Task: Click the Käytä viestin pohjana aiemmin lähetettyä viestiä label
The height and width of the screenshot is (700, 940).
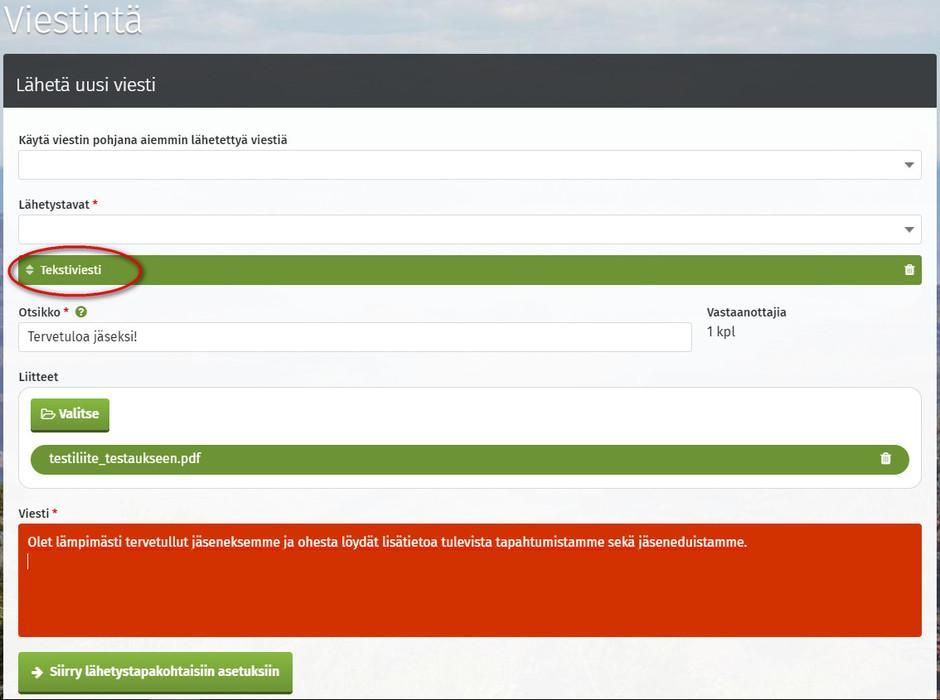Action: pos(153,140)
